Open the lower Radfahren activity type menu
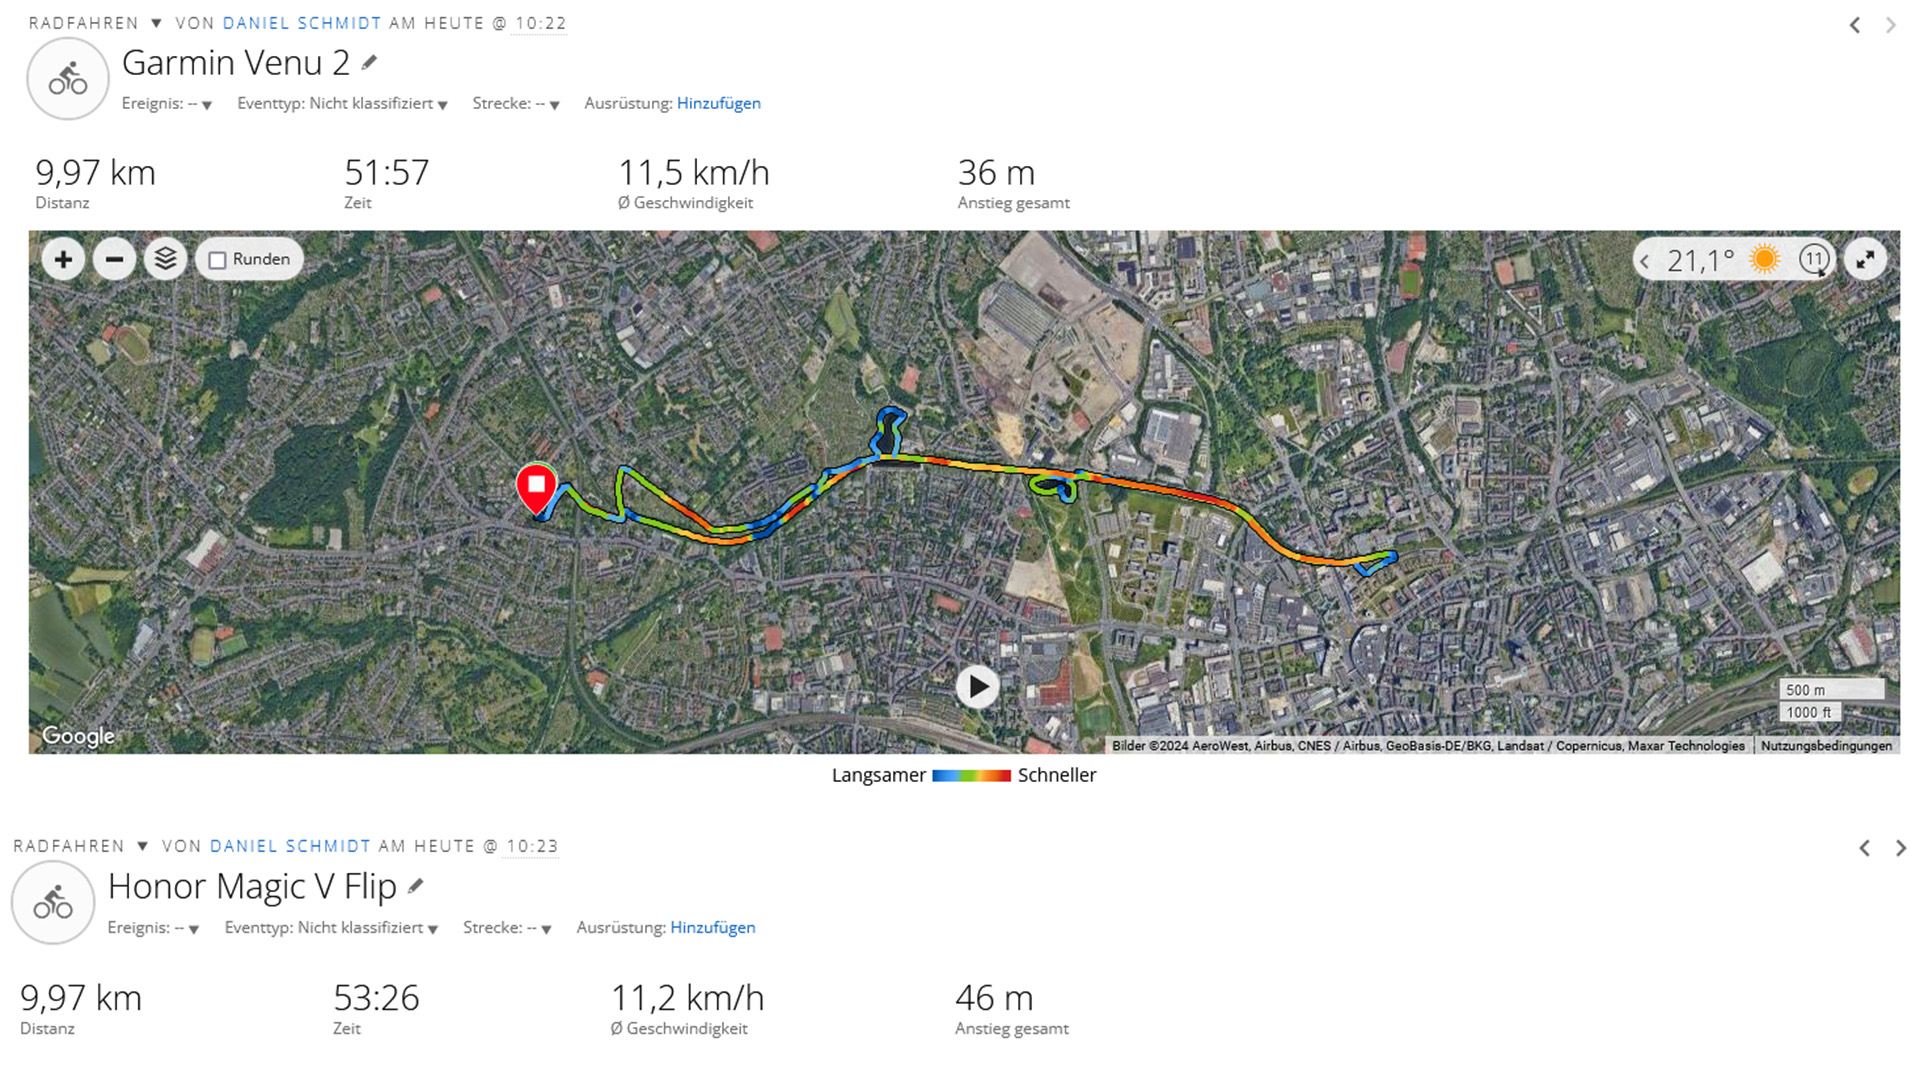Image resolution: width=1920 pixels, height=1080 pixels. (x=142, y=846)
